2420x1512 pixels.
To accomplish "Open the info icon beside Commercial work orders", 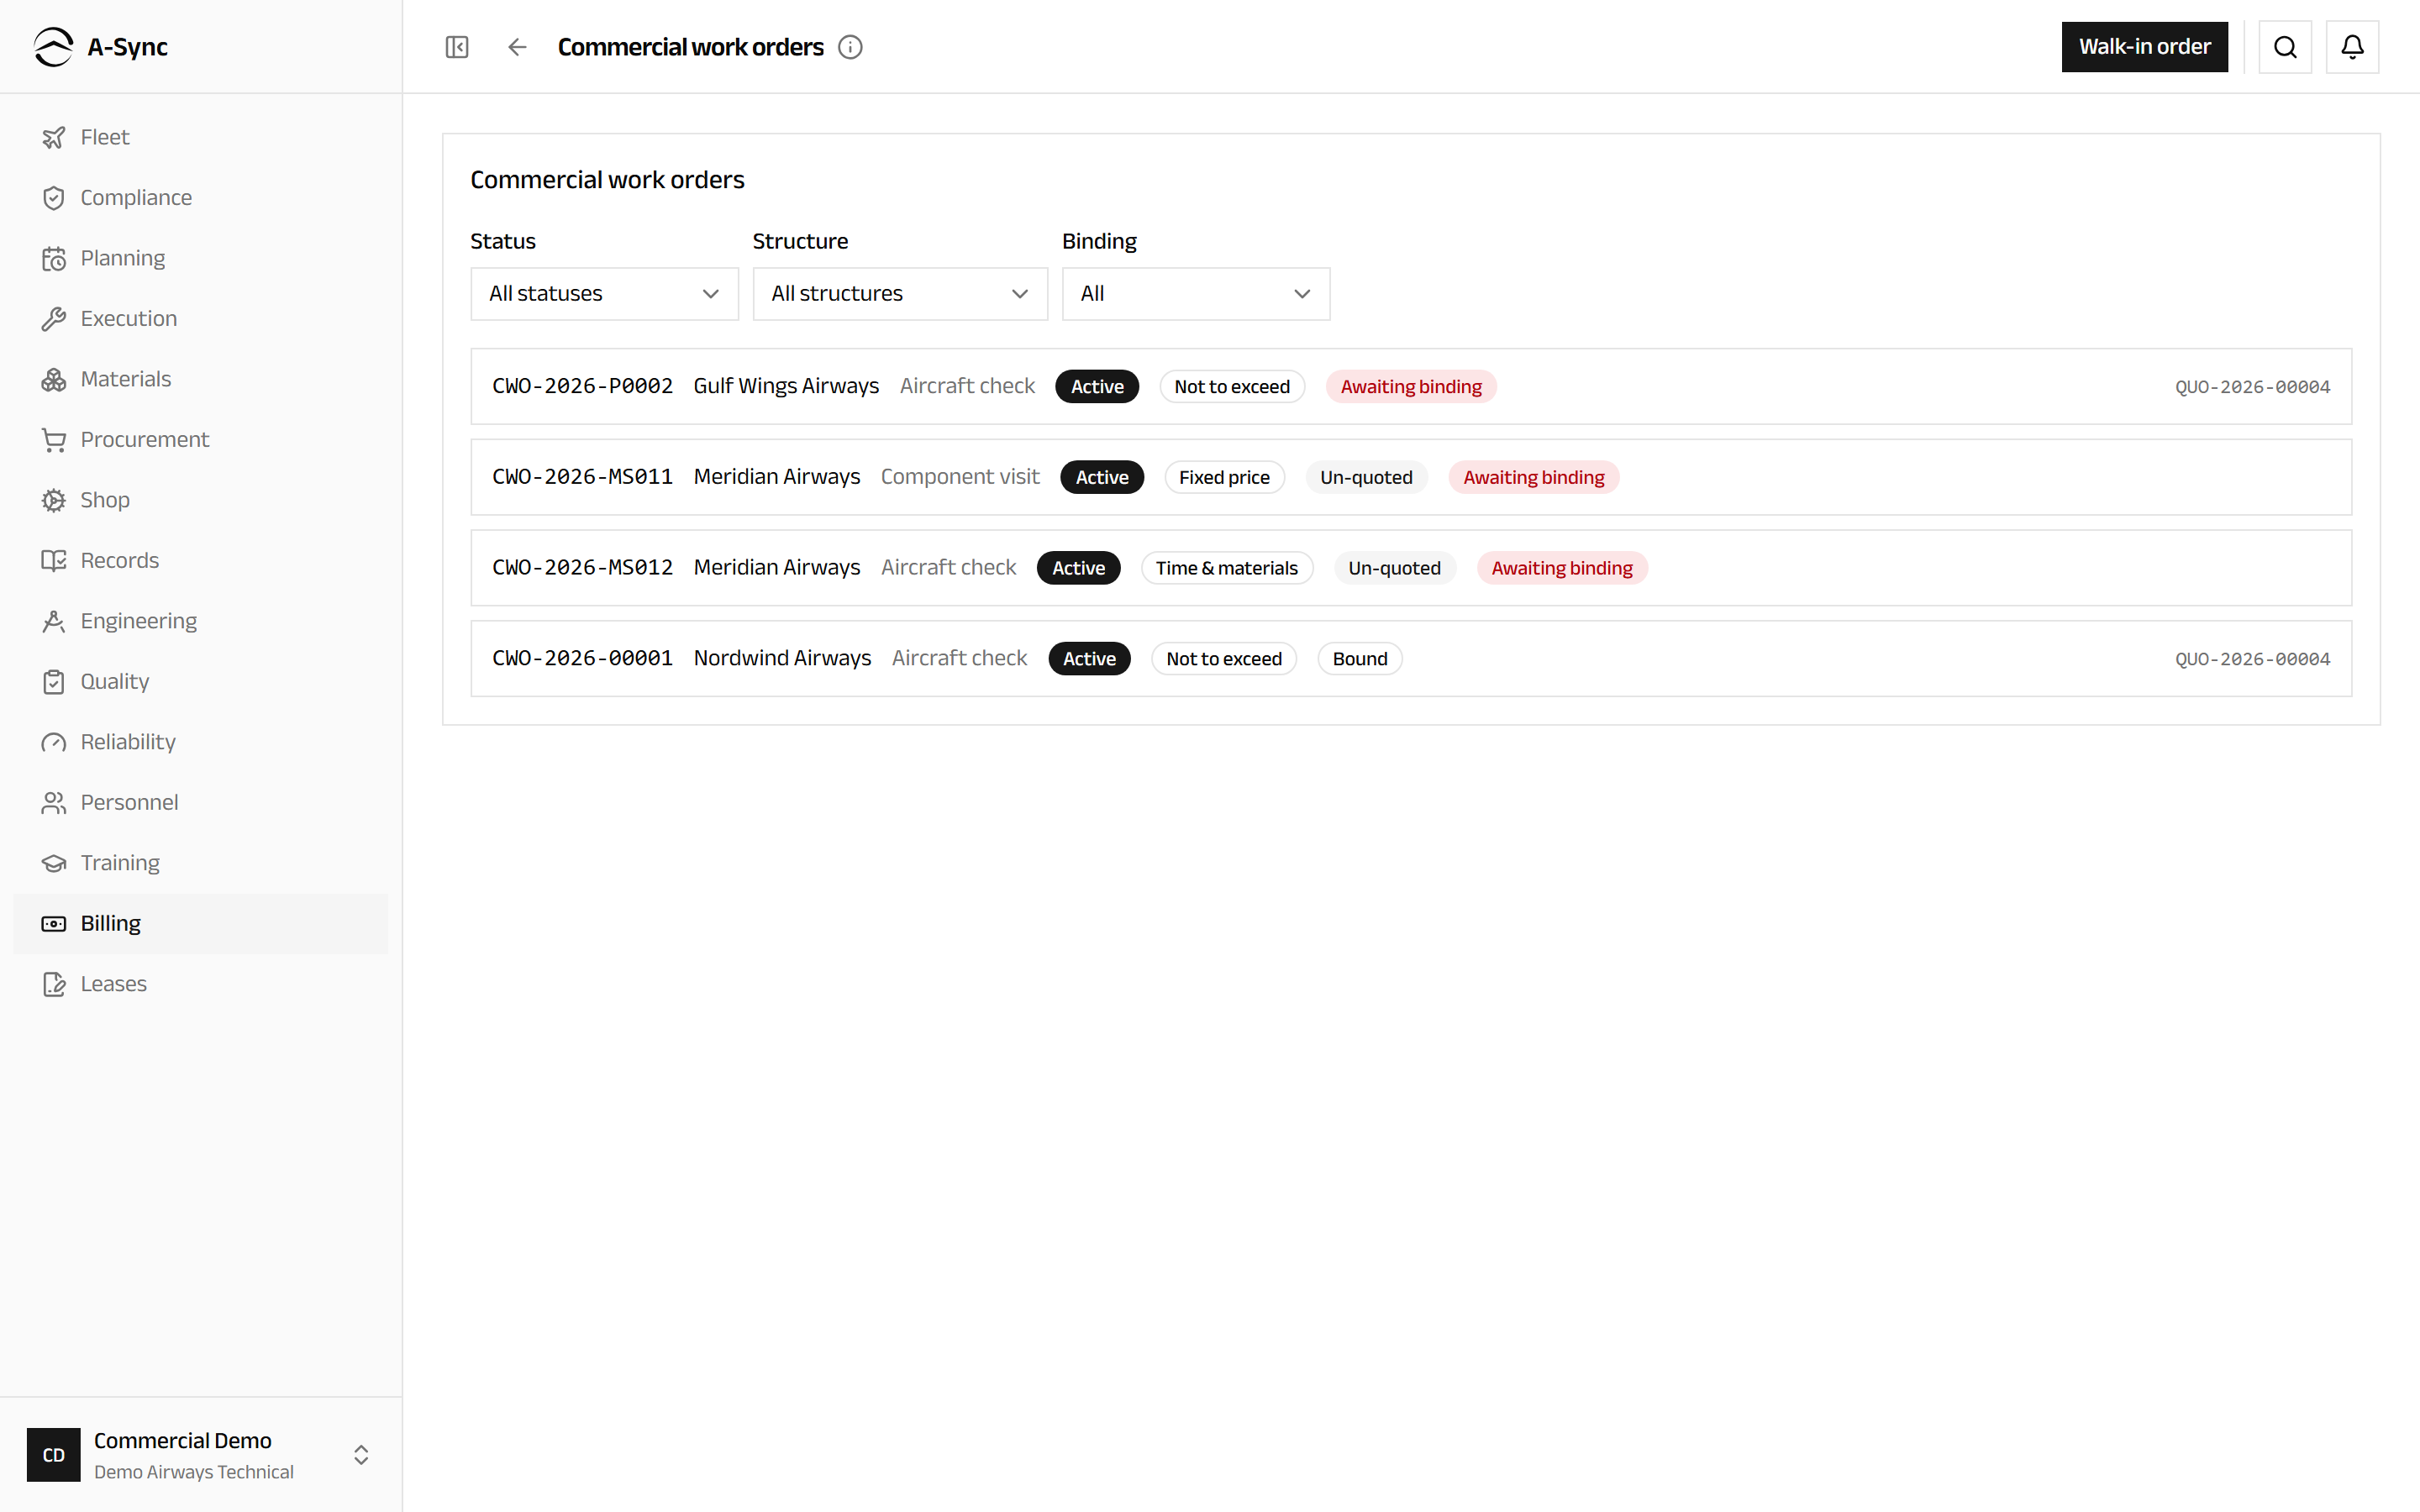I will pyautogui.click(x=850, y=47).
